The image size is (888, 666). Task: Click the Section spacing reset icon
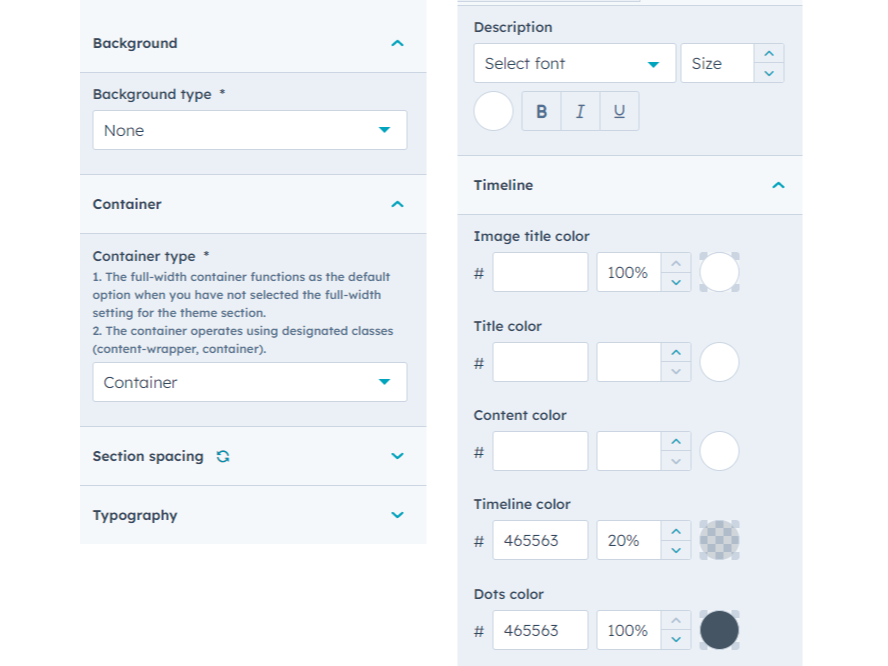point(223,456)
